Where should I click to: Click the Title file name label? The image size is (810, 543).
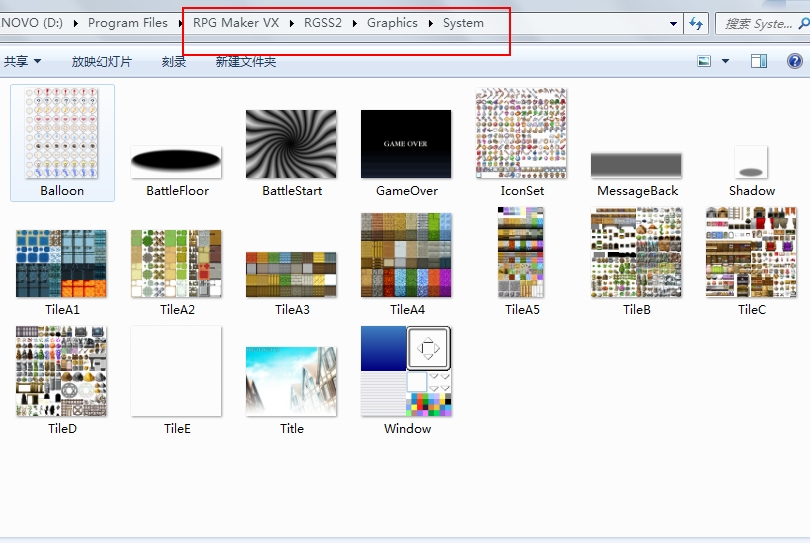pos(291,428)
